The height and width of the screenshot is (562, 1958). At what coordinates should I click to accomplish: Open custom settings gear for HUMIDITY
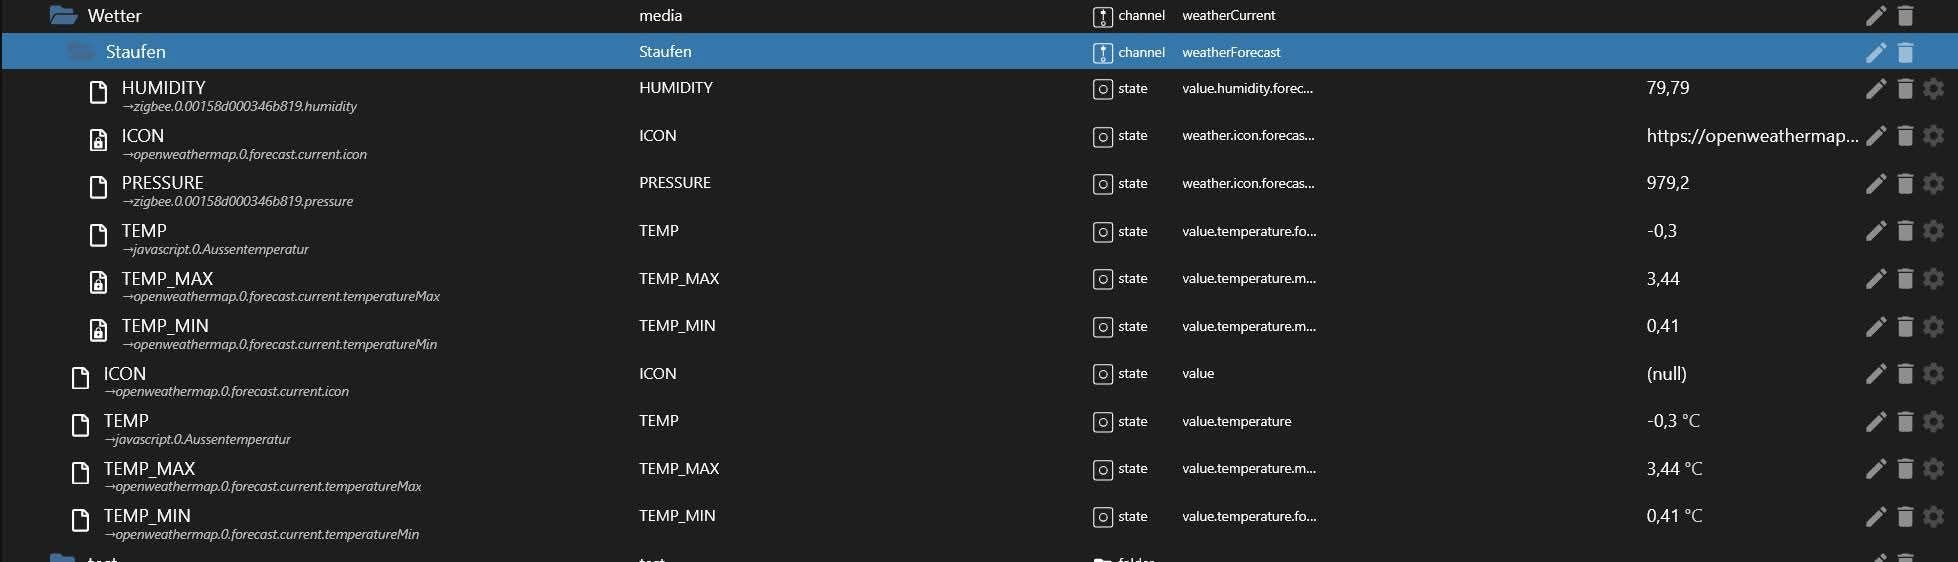point(1934,89)
